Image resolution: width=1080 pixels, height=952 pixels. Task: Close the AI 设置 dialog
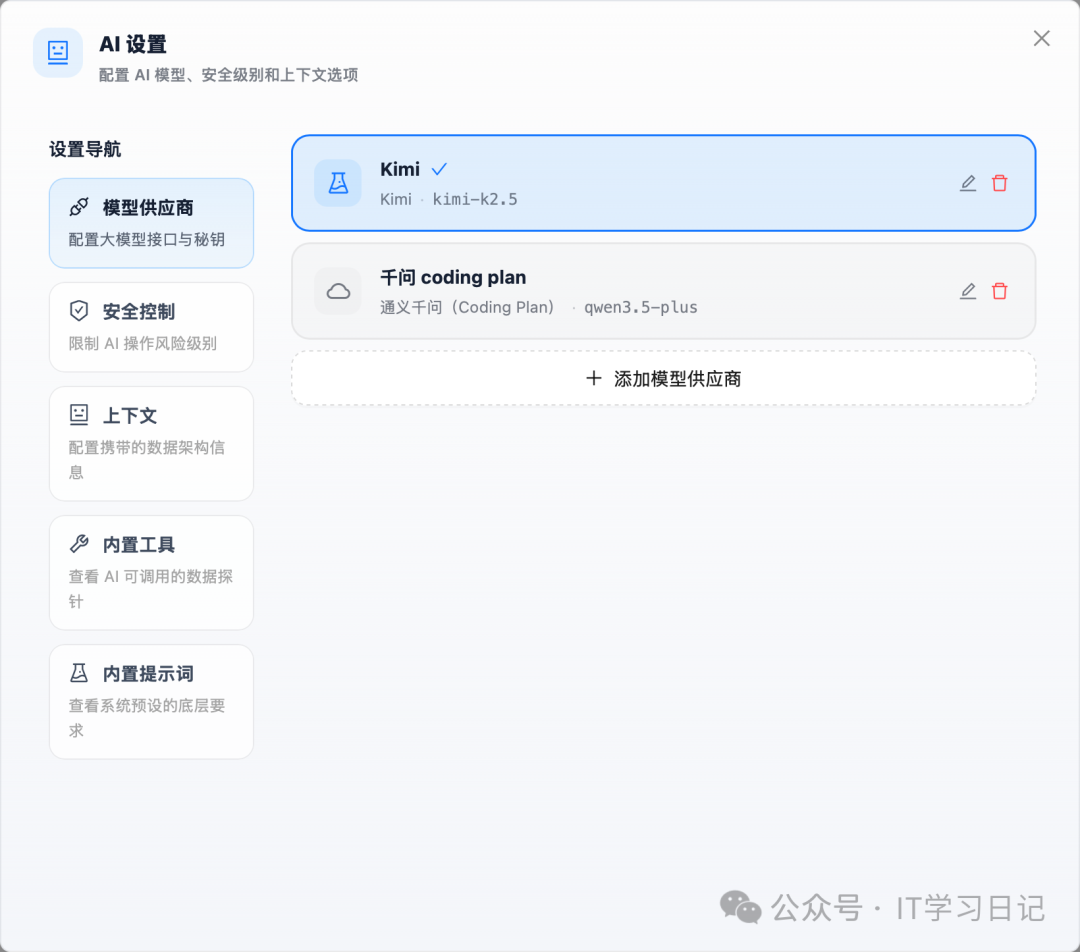click(x=1041, y=39)
